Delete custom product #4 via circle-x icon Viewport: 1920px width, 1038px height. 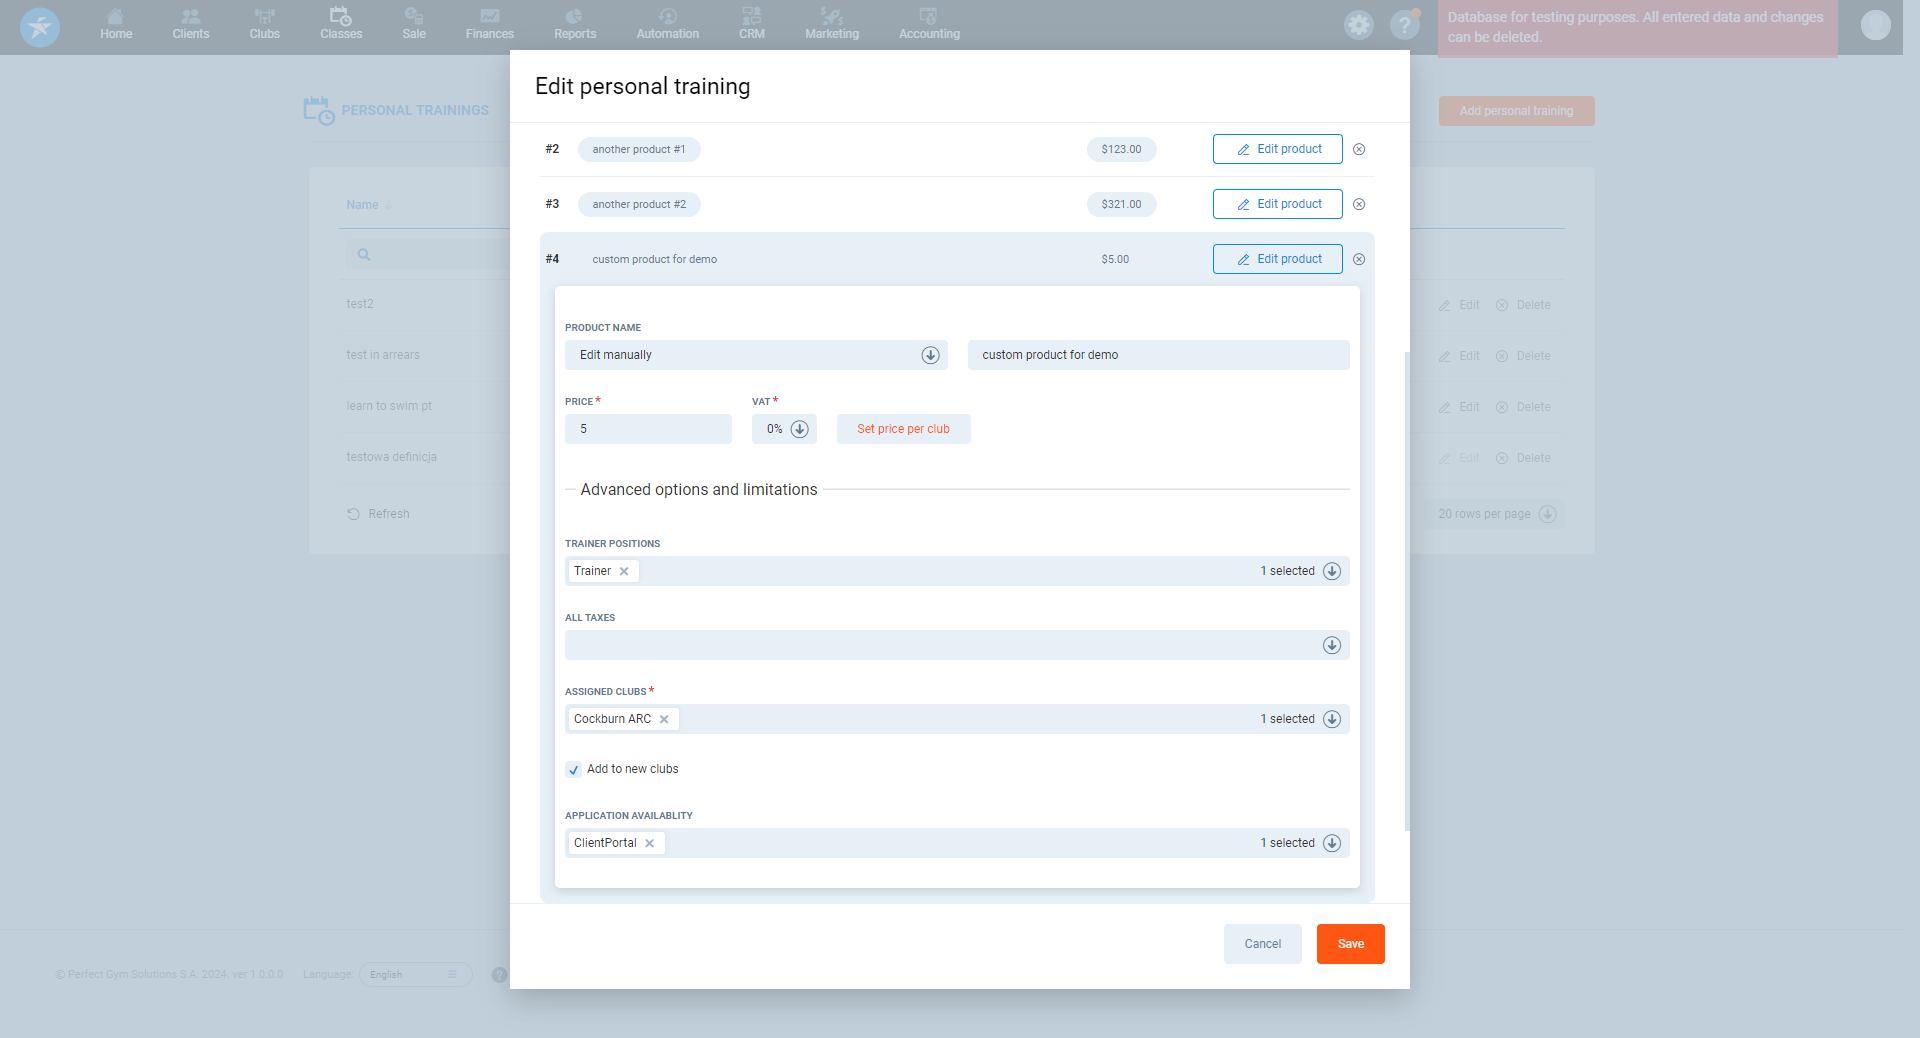tap(1358, 259)
